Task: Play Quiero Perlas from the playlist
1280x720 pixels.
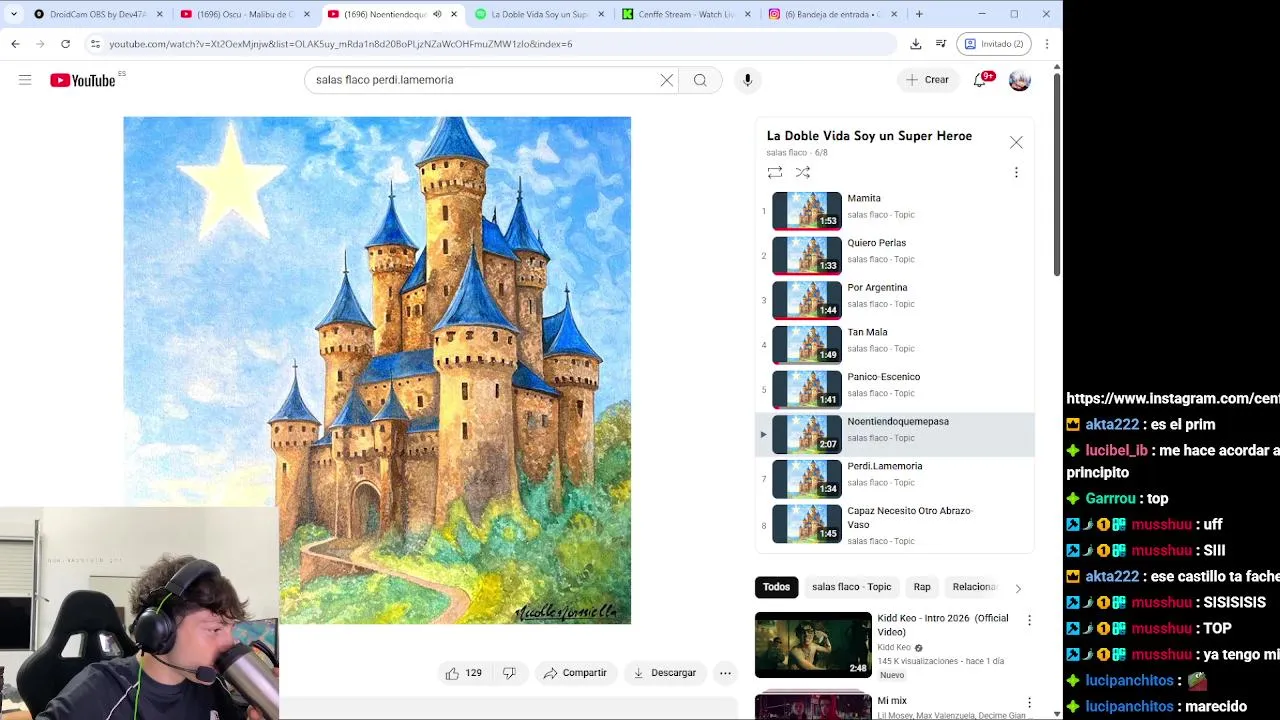Action: tap(895, 256)
